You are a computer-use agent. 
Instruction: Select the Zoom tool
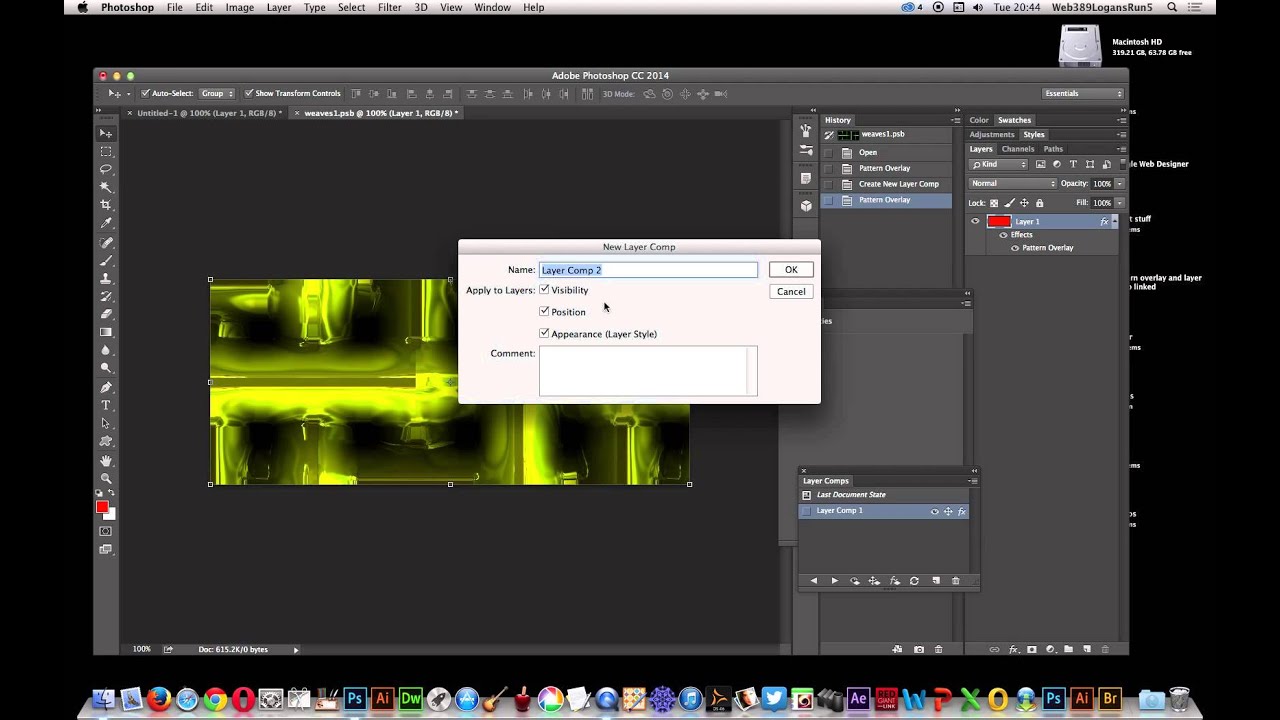tap(106, 478)
